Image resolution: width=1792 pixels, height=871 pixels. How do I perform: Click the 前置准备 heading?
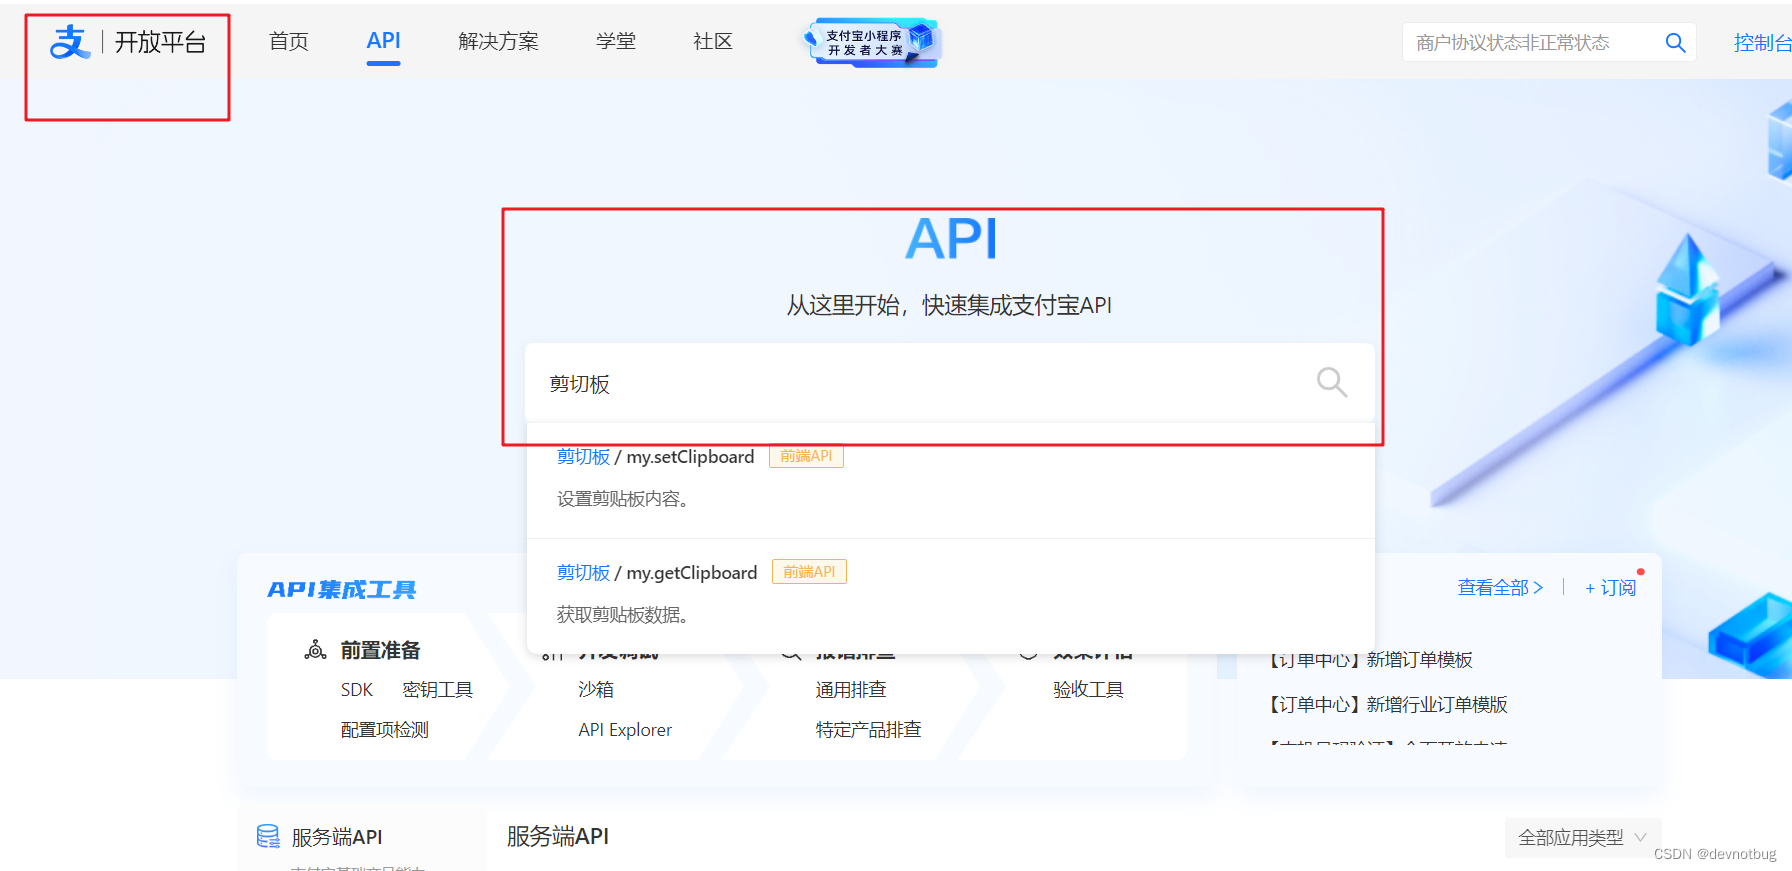380,650
